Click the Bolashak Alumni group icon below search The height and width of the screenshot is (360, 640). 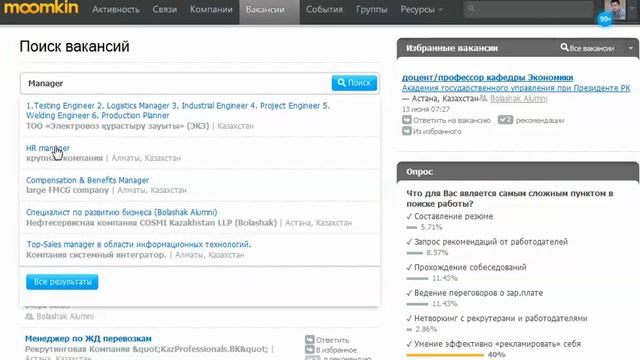pos(29,316)
